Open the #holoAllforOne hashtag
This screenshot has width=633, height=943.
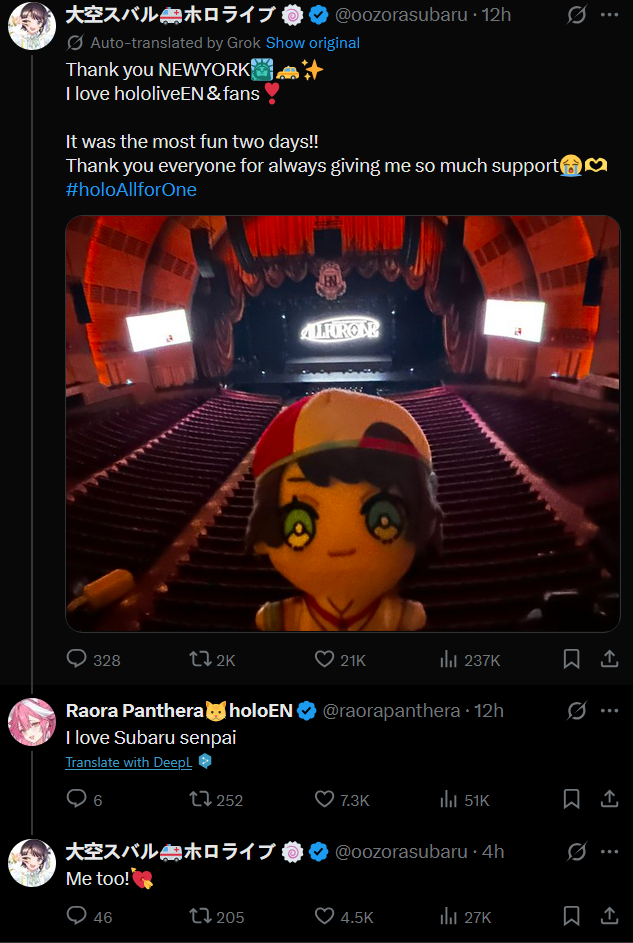tap(131, 189)
